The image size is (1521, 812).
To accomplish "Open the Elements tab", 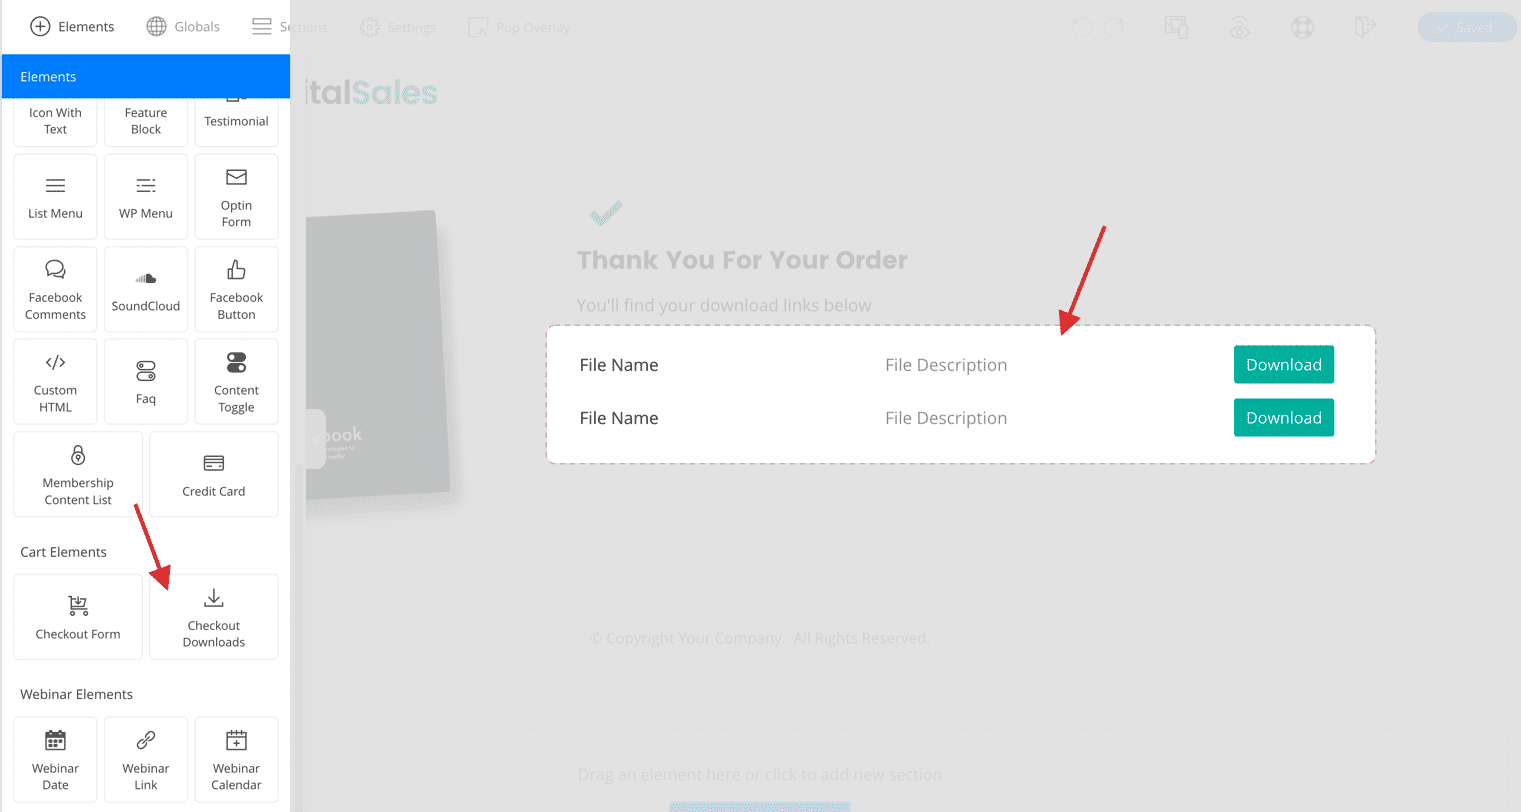I will (x=72, y=27).
